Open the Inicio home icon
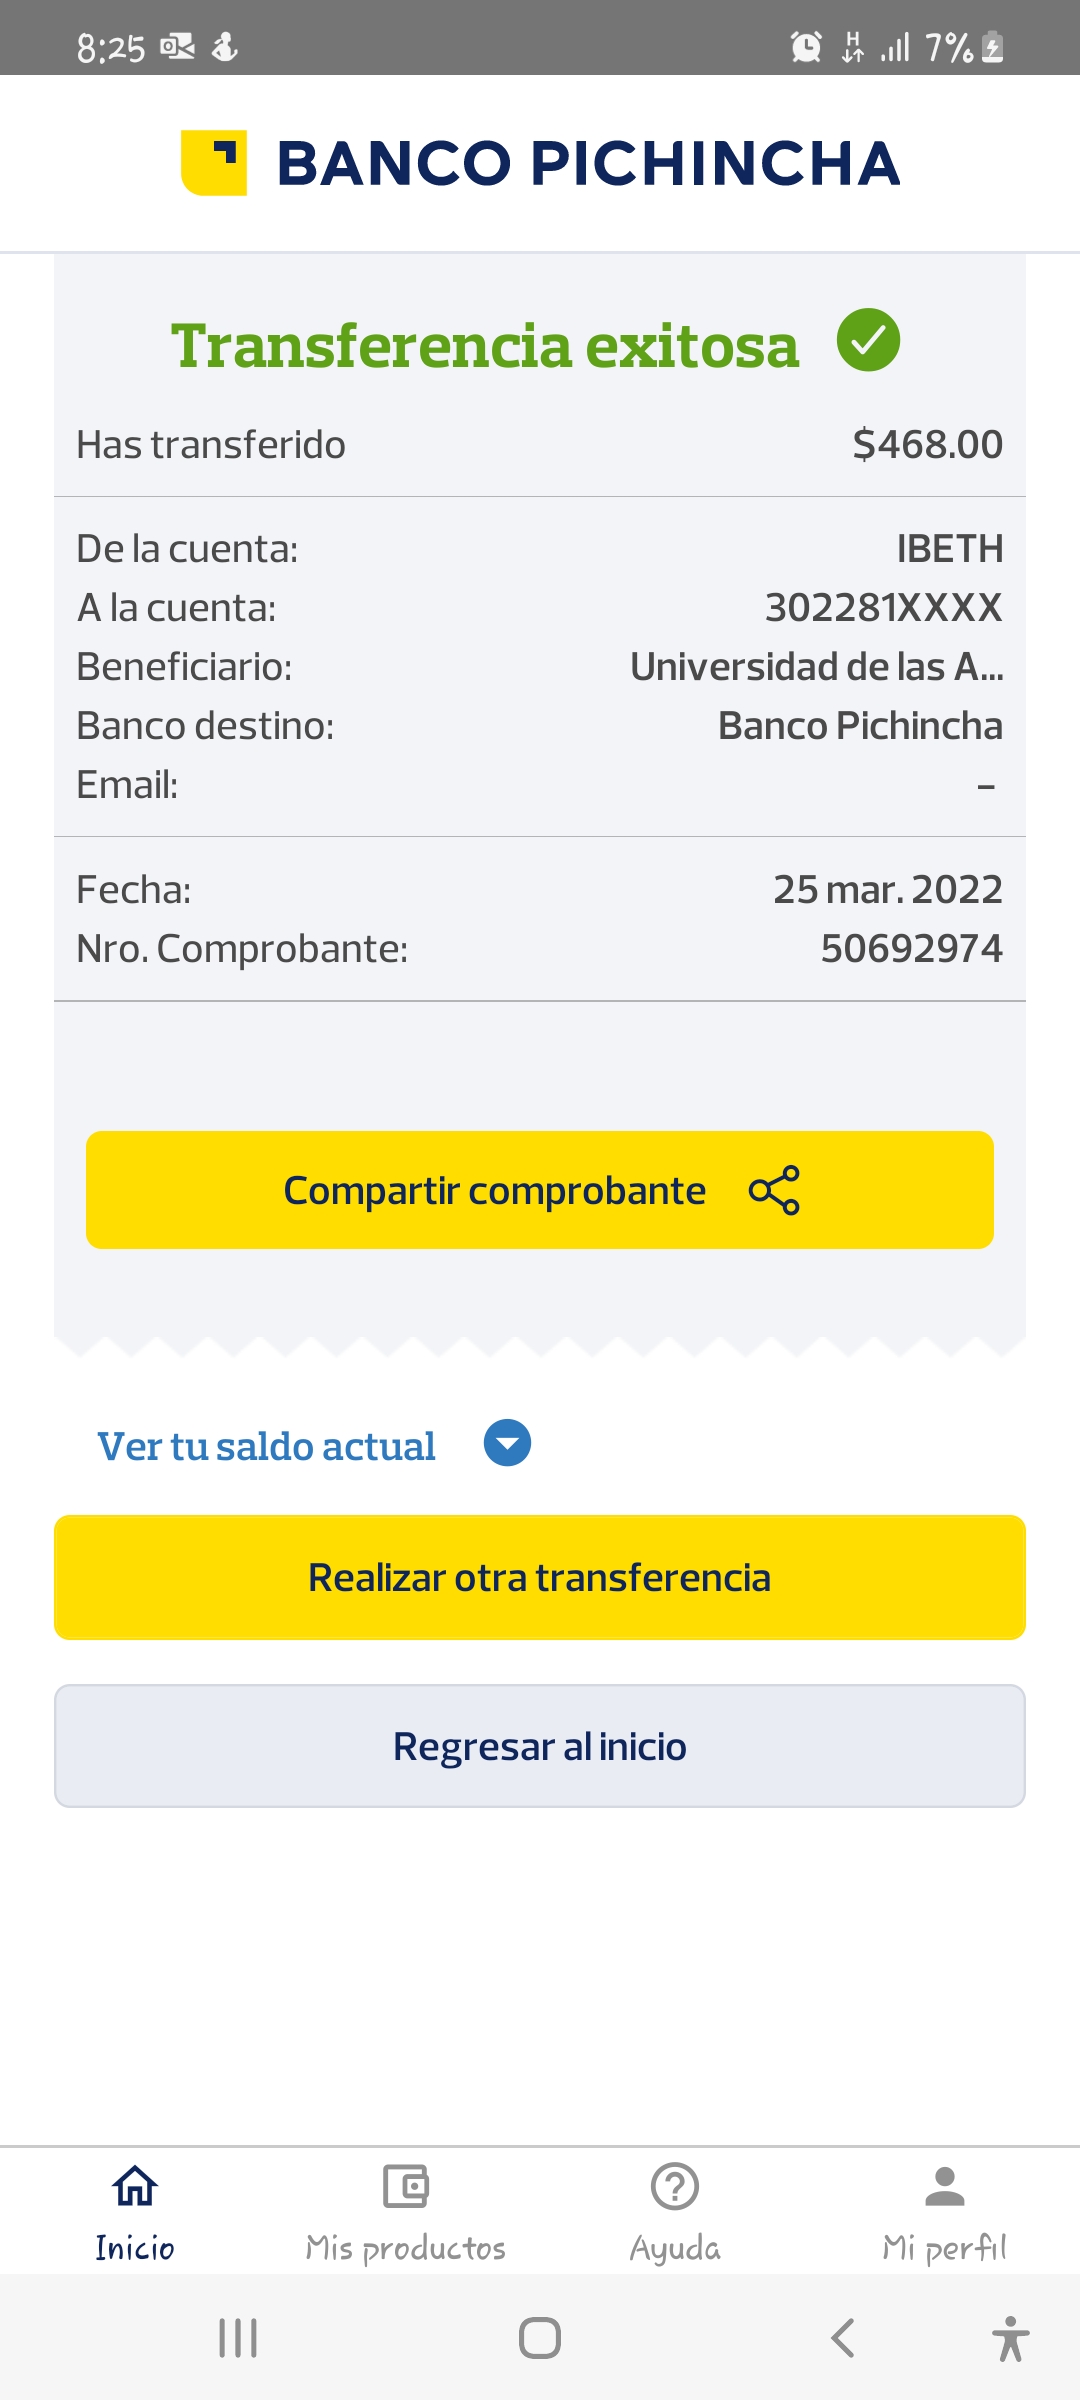1080x2400 pixels. 135,2186
